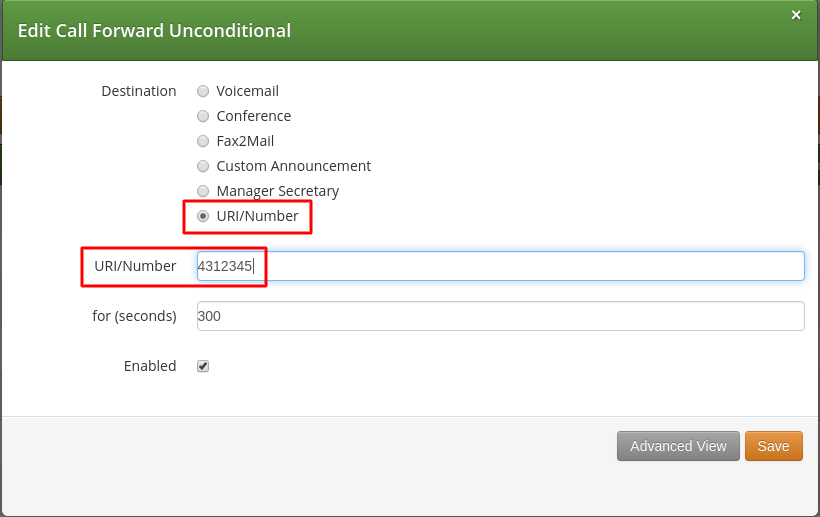Choose Fax2Mail as destination
Viewport: 820px width, 517px height.
[203, 141]
